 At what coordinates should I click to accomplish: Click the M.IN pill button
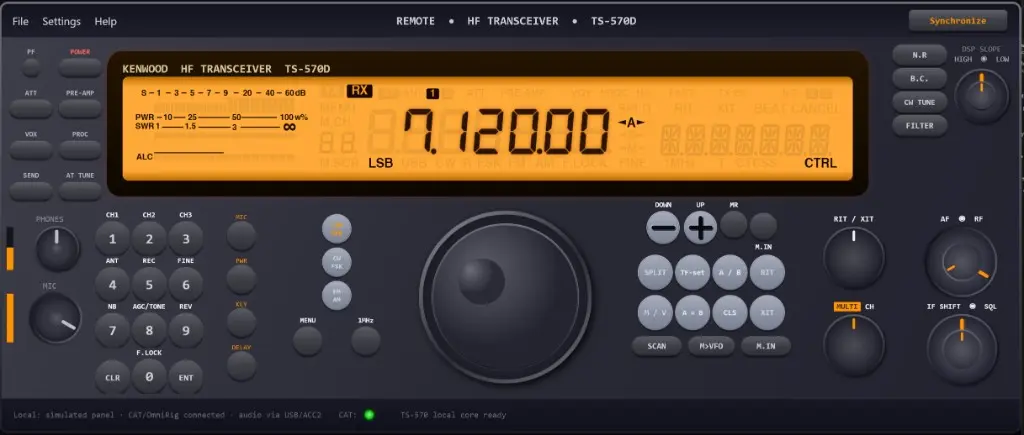coord(766,346)
